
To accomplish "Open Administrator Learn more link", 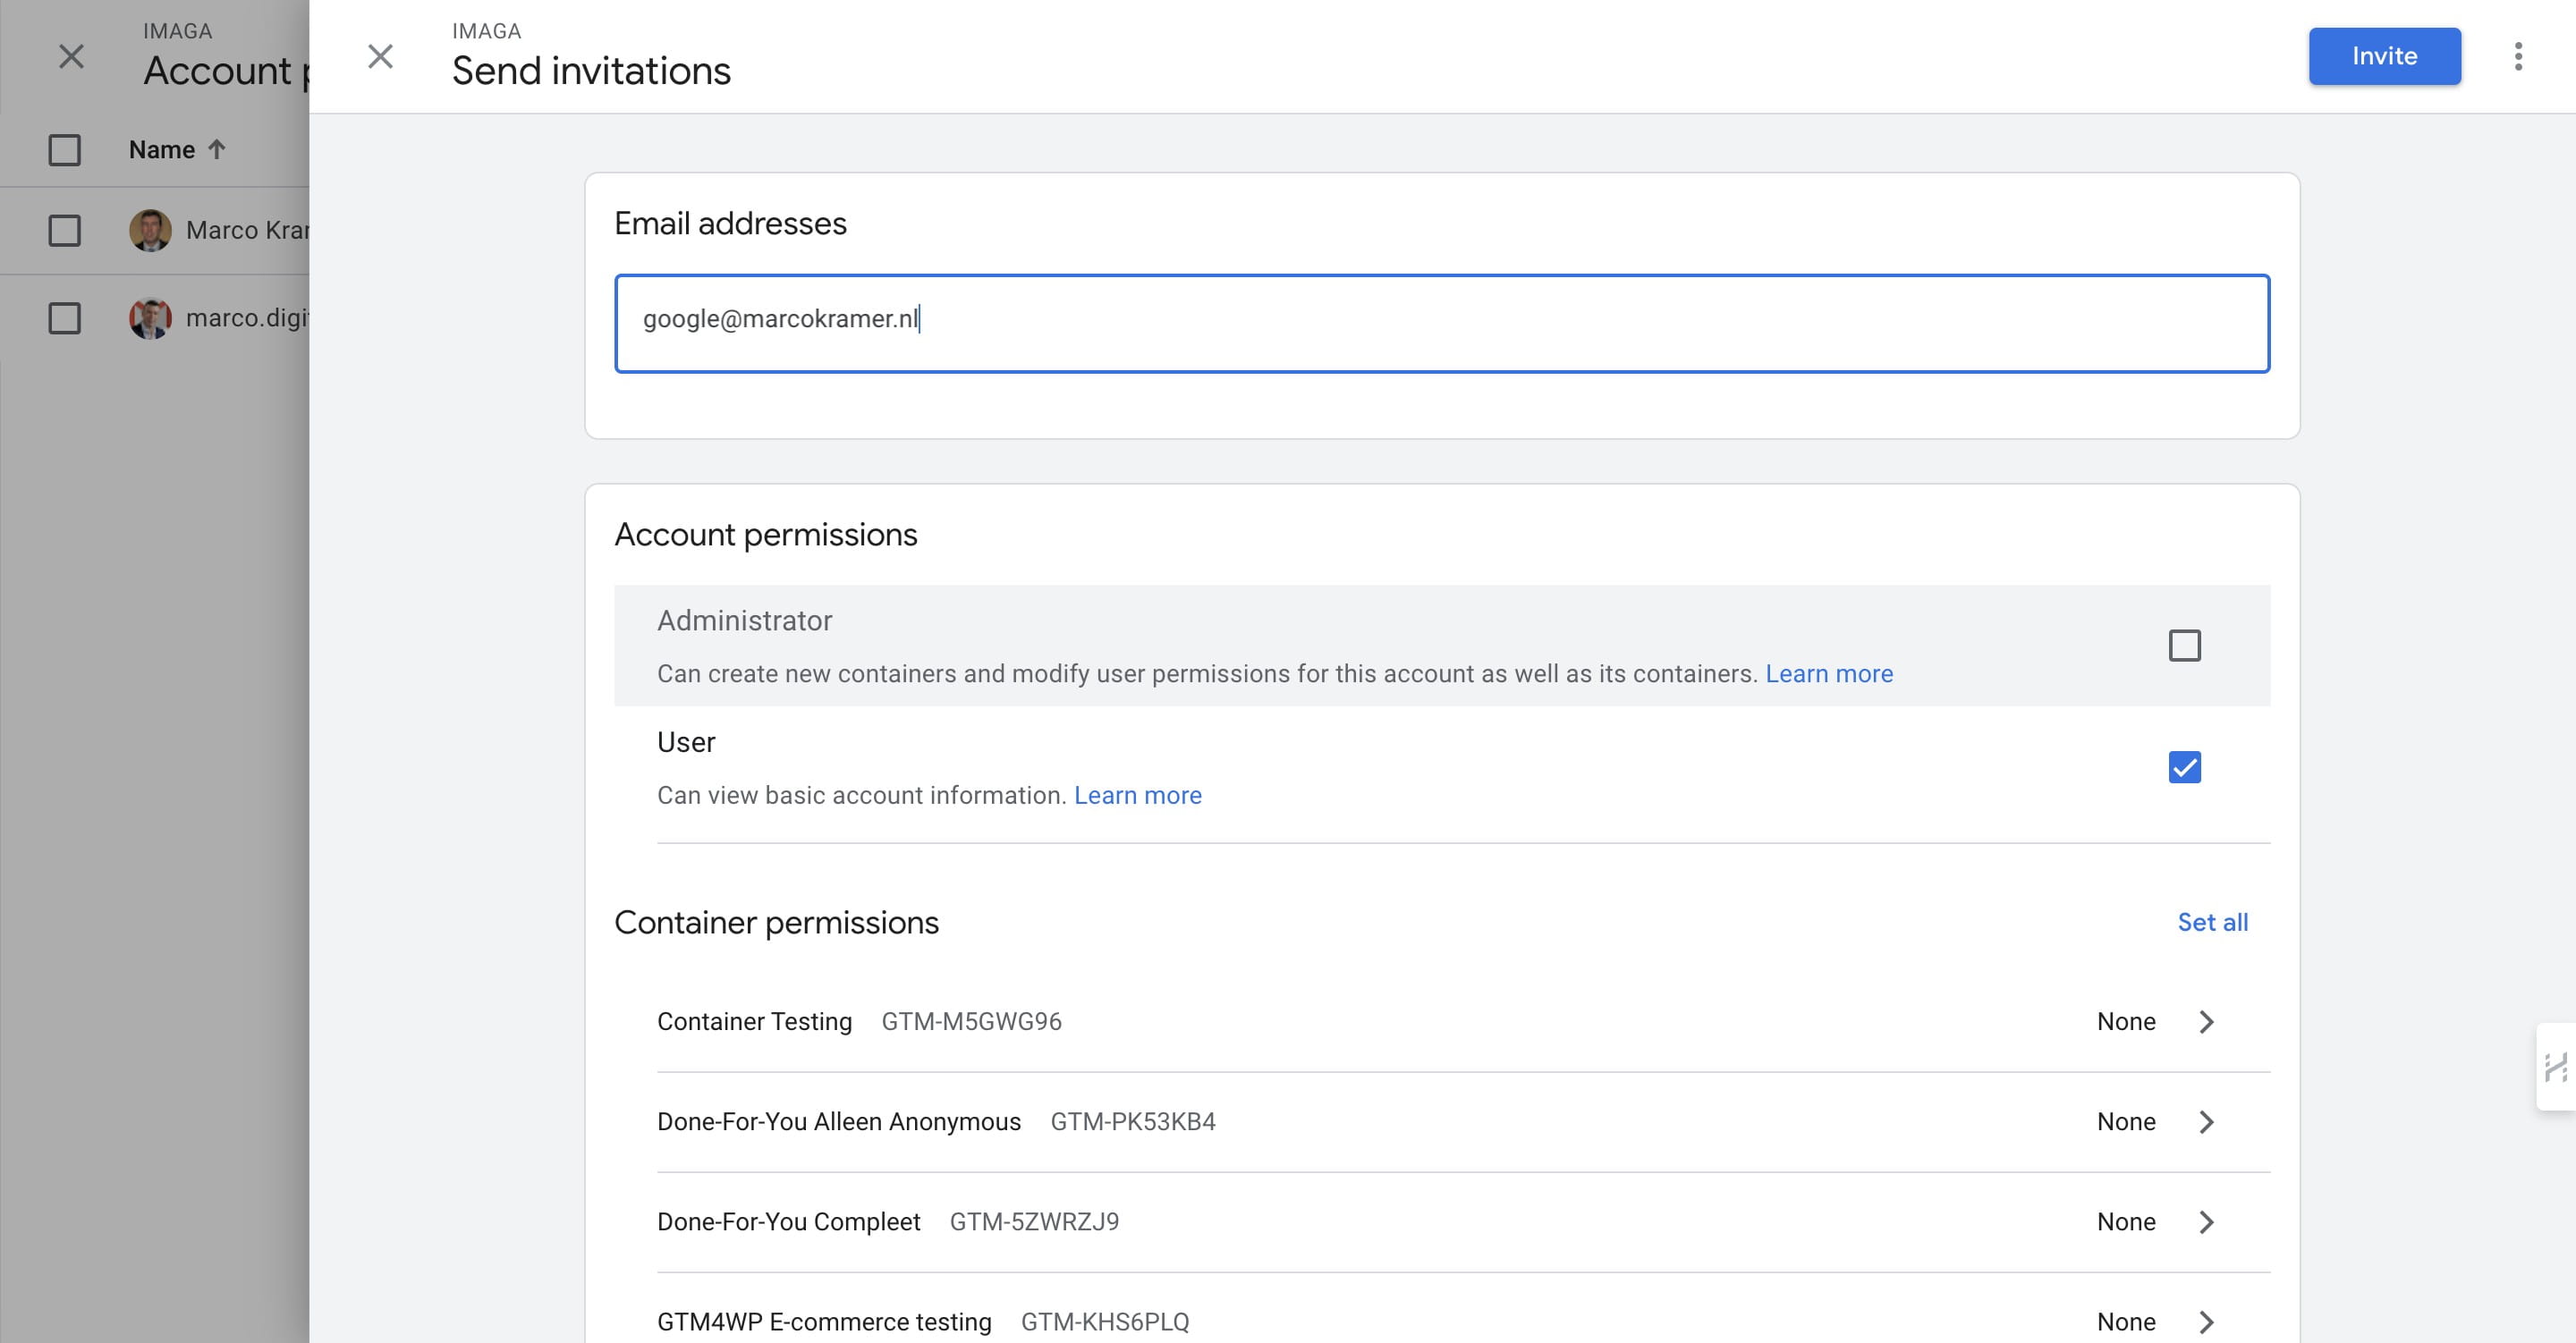I will coord(1828,673).
